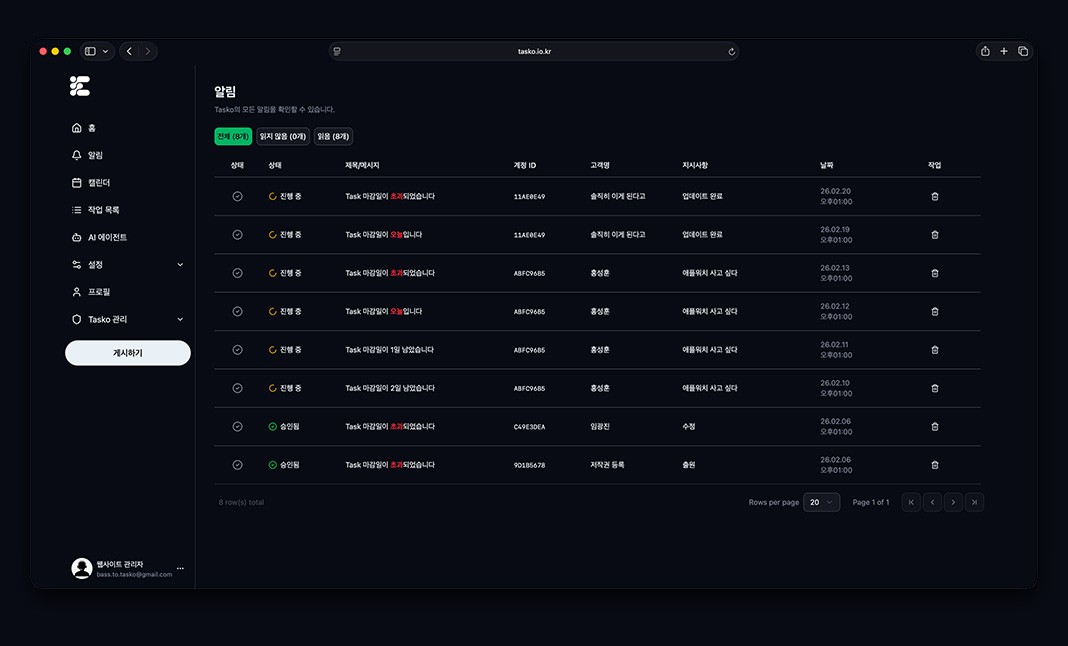Toggle read status on the 26.02.11 row

pyautogui.click(x=237, y=350)
